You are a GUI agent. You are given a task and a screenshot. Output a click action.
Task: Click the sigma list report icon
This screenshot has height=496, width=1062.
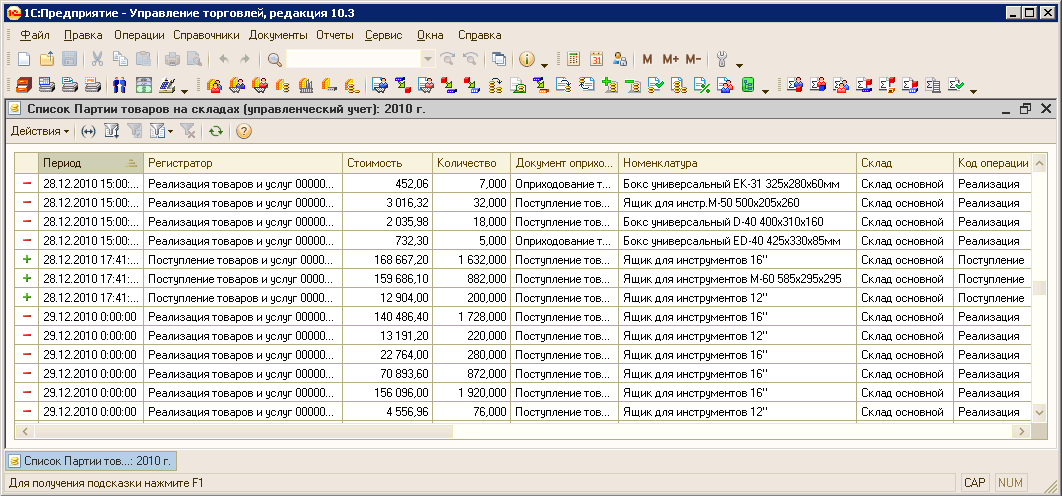(x=933, y=85)
